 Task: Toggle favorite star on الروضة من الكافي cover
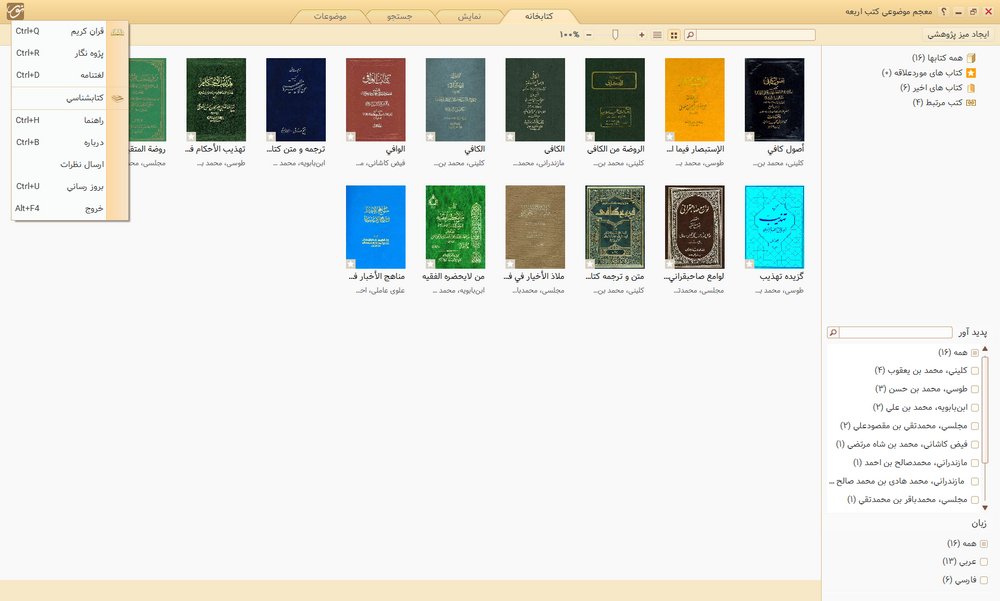[x=590, y=137]
